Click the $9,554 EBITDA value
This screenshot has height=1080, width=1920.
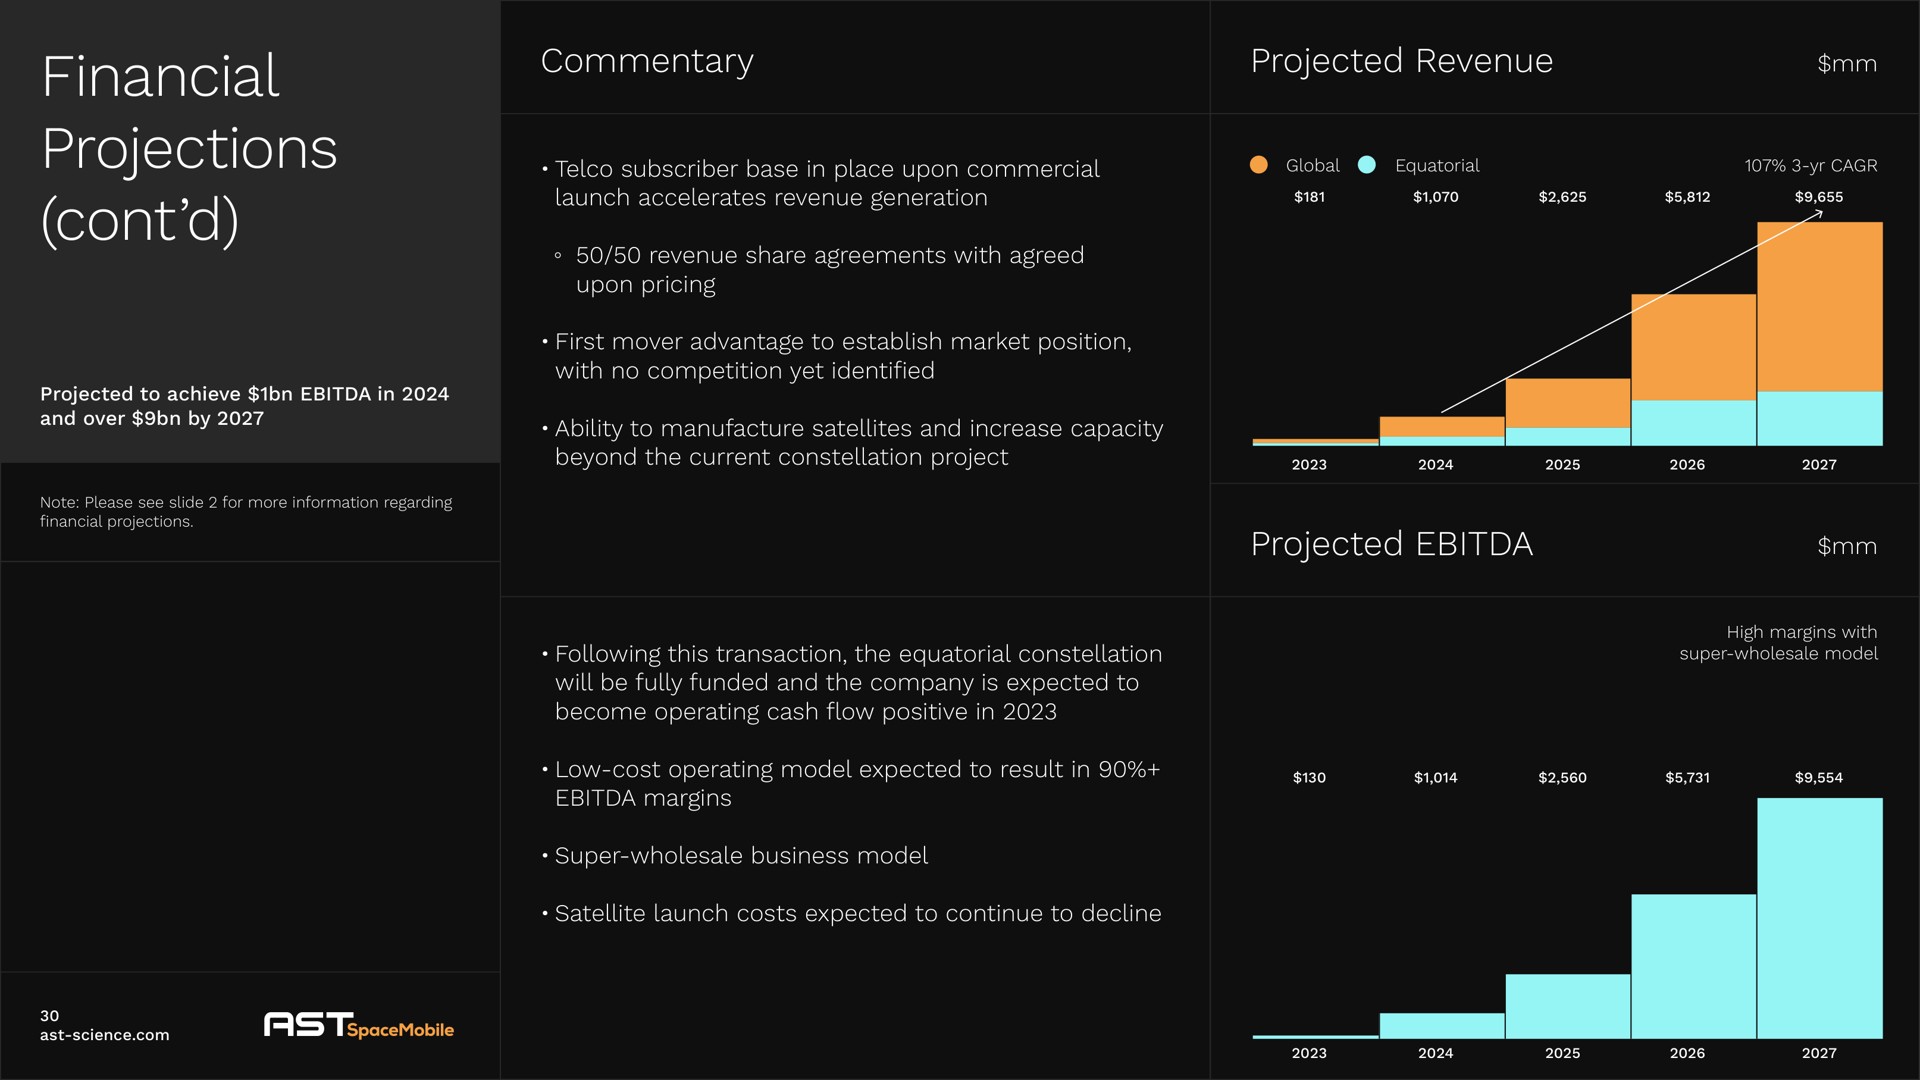click(x=1818, y=778)
